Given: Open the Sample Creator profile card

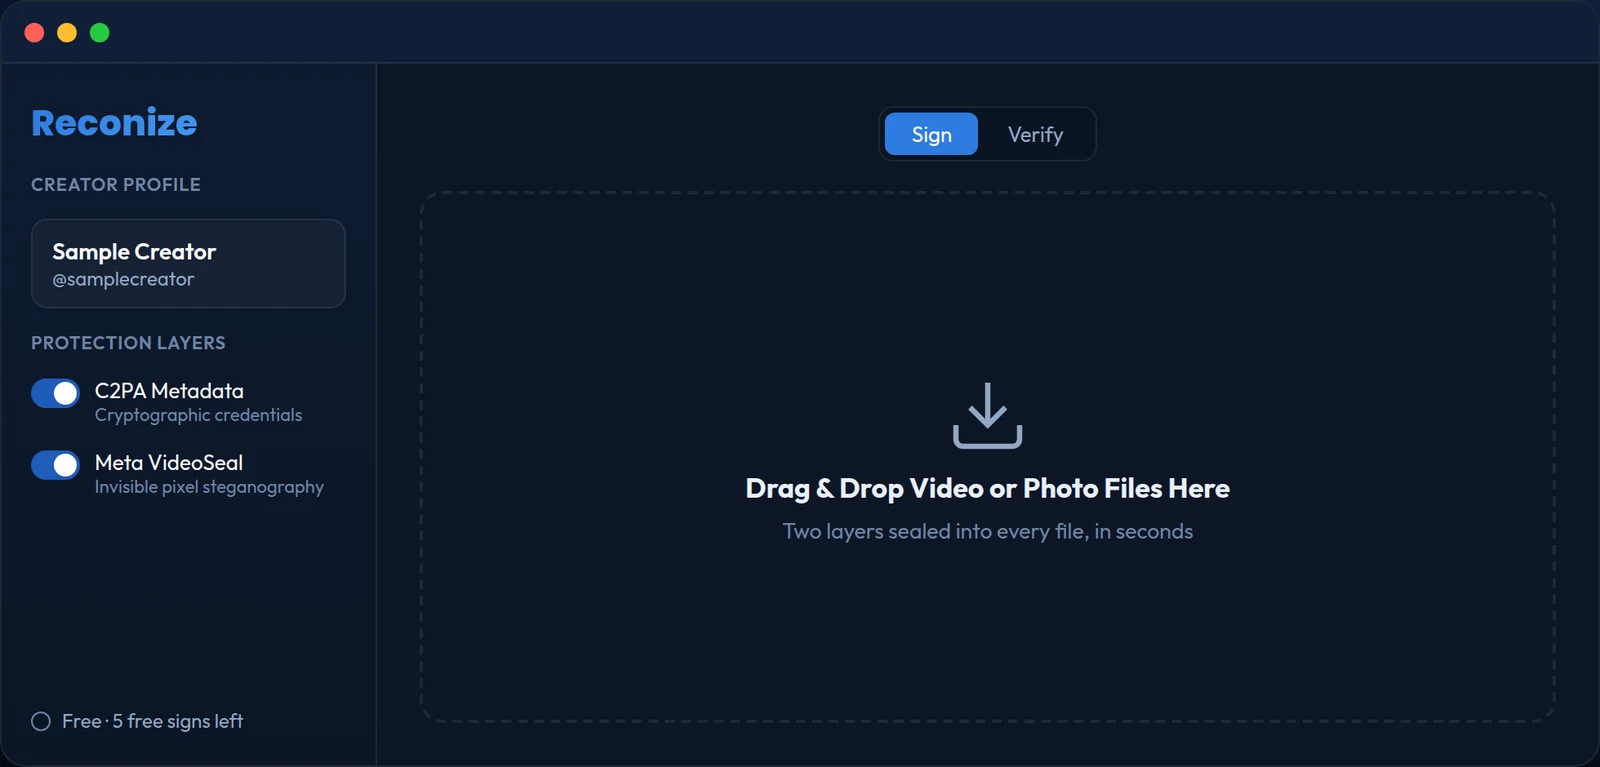Looking at the screenshot, I should (x=188, y=263).
